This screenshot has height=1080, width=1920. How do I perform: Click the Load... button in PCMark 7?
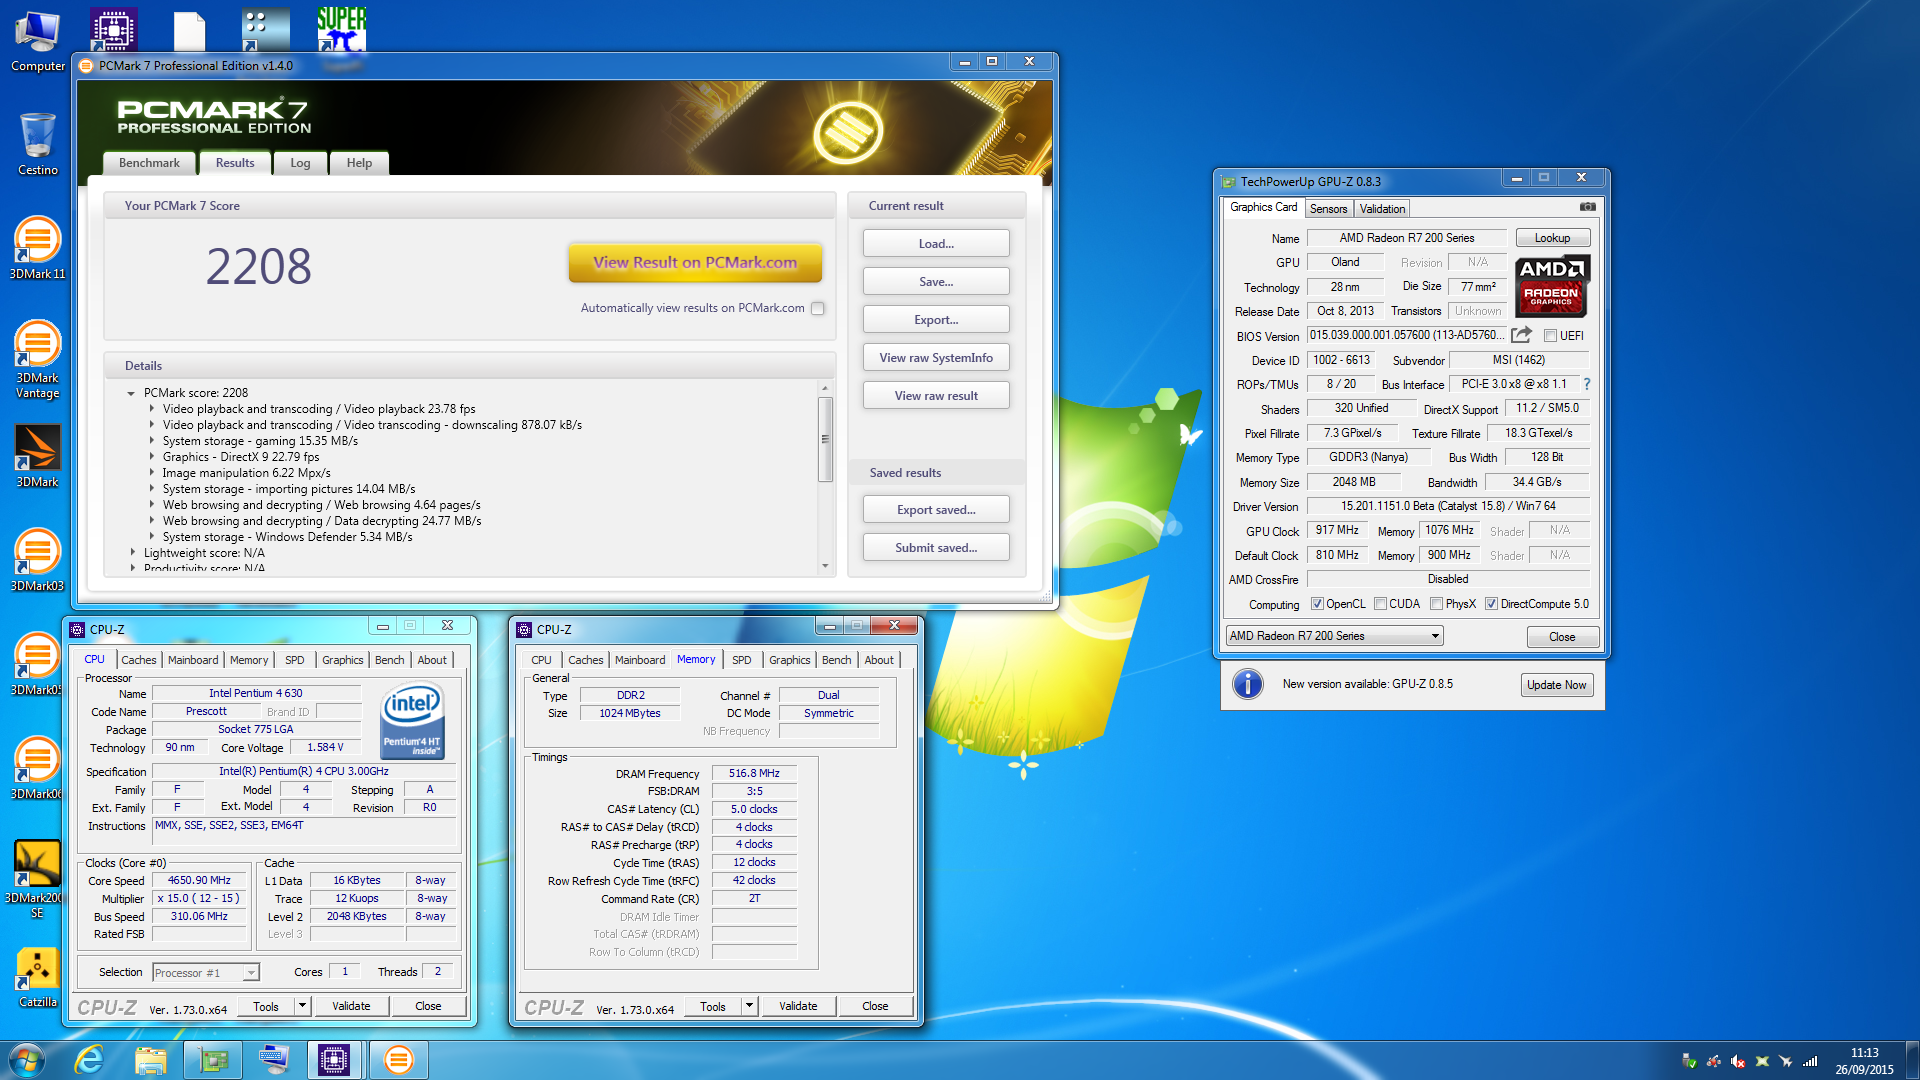click(x=936, y=244)
